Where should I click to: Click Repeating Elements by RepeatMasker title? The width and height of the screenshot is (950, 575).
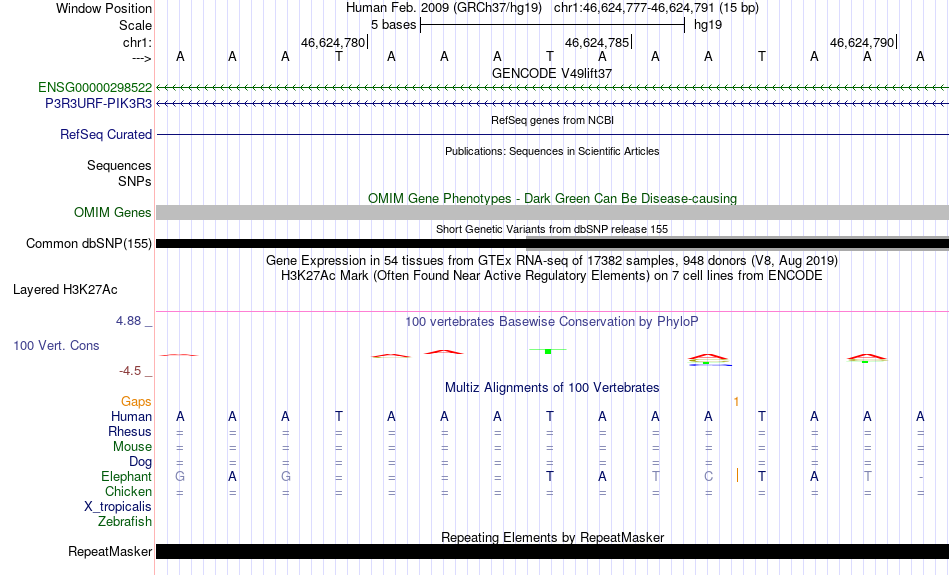pyautogui.click(x=552, y=537)
